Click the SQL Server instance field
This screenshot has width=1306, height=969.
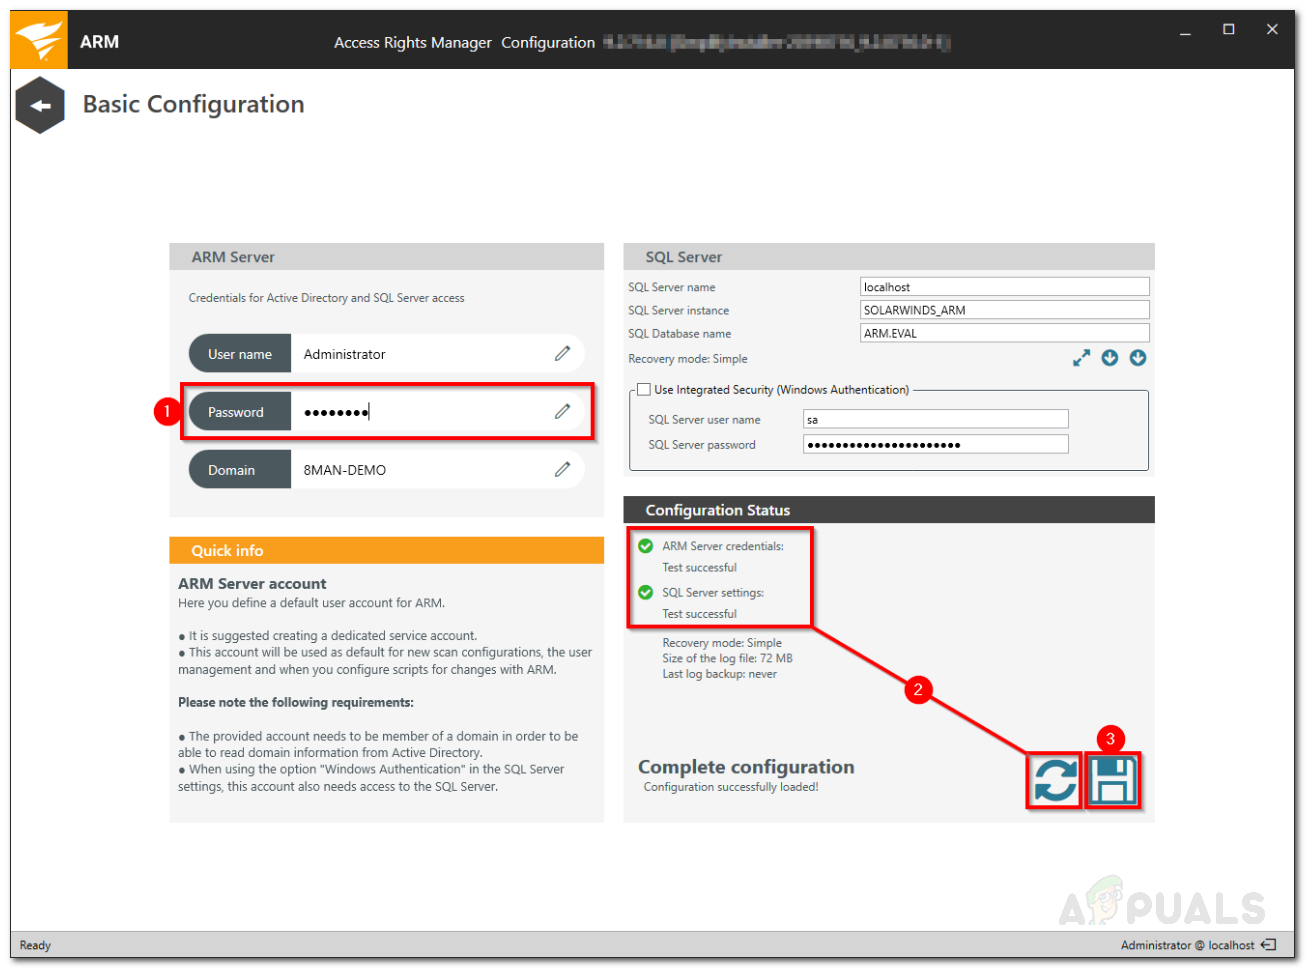[x=1005, y=310]
